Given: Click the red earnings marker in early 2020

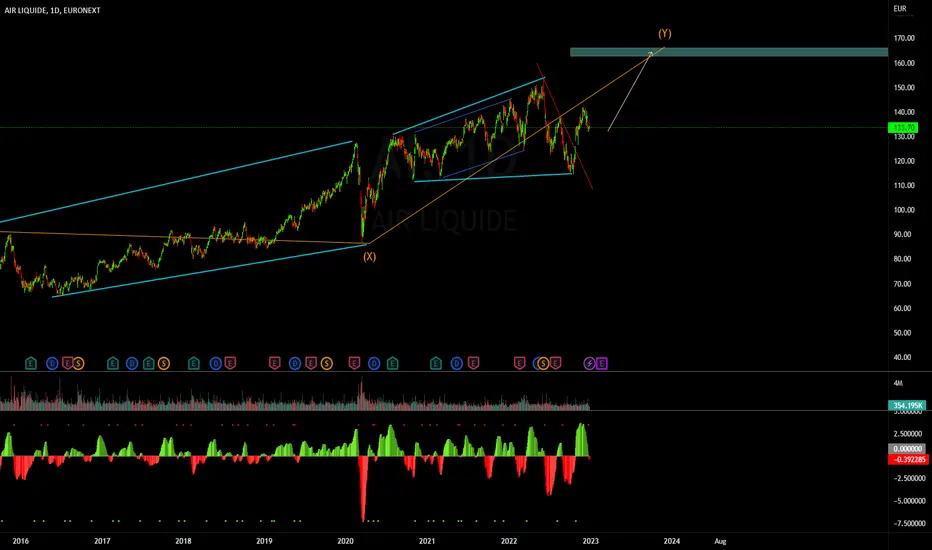Looking at the screenshot, I should (x=354, y=363).
